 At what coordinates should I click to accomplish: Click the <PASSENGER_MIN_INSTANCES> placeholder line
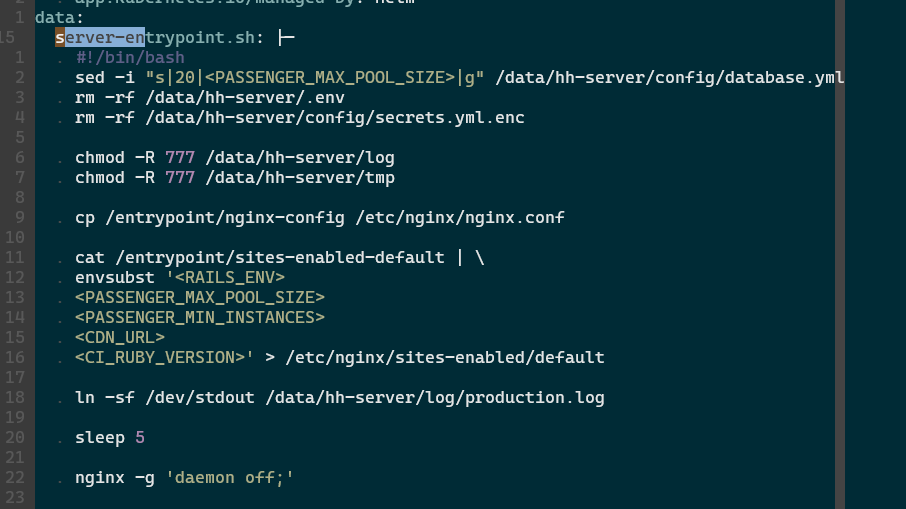(x=200, y=317)
